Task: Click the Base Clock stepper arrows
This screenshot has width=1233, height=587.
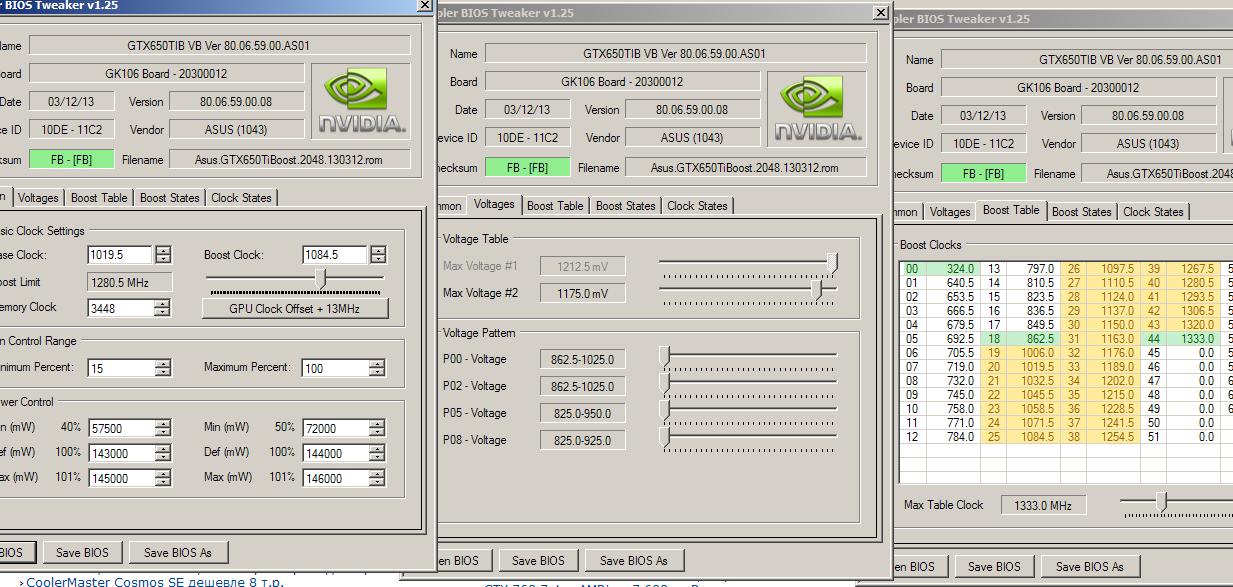Action: coord(163,255)
